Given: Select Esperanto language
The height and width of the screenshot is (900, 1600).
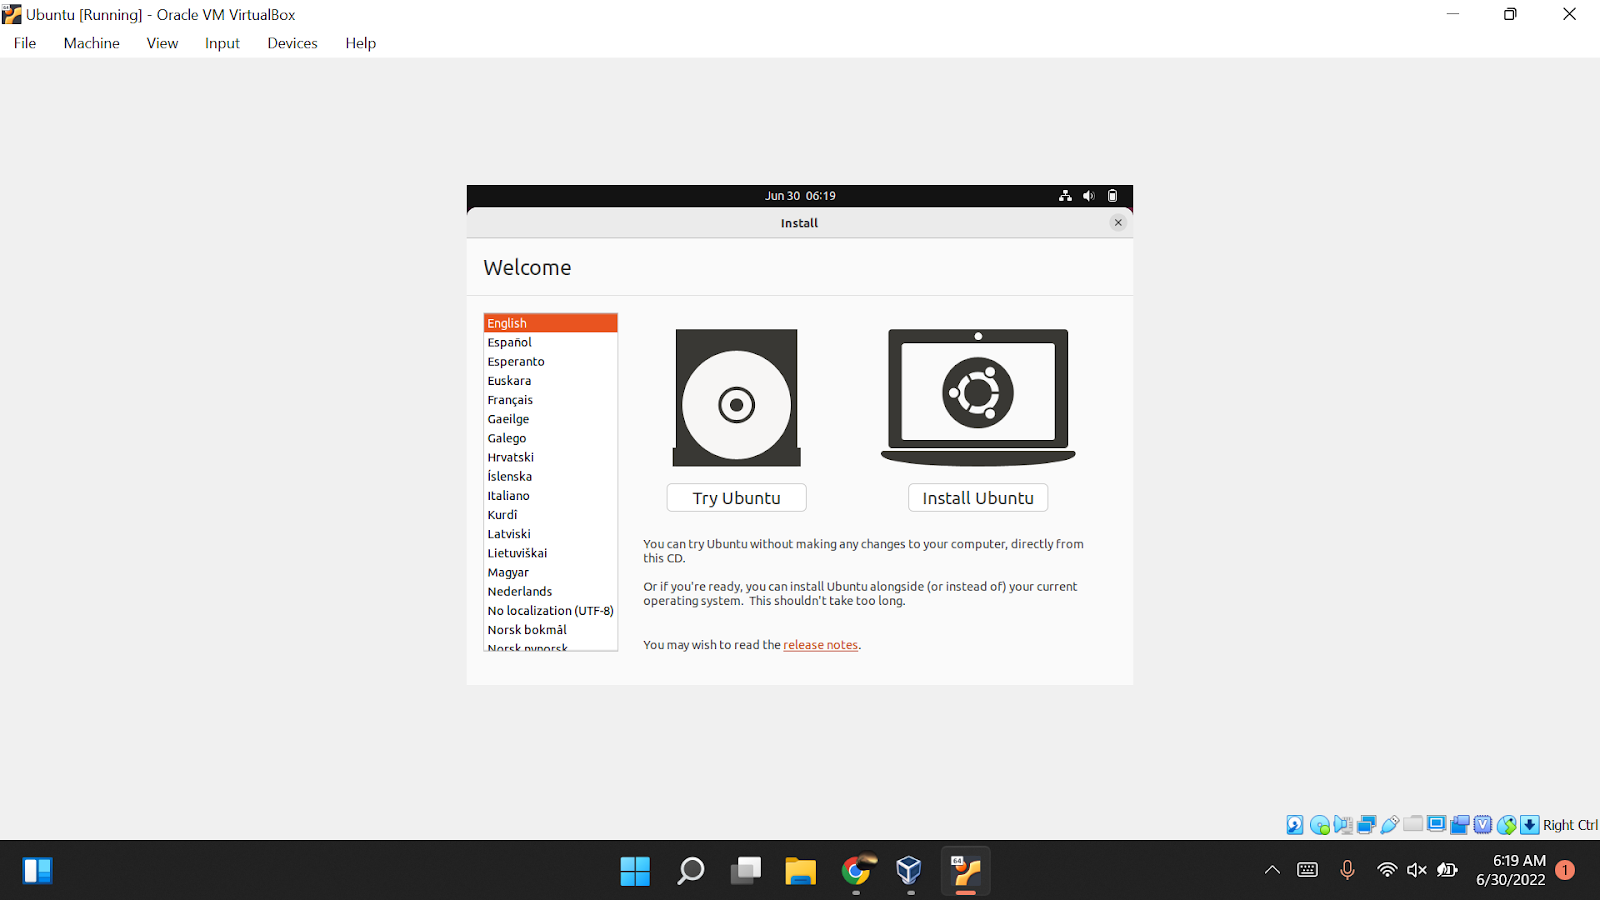Looking at the screenshot, I should [551, 362].
